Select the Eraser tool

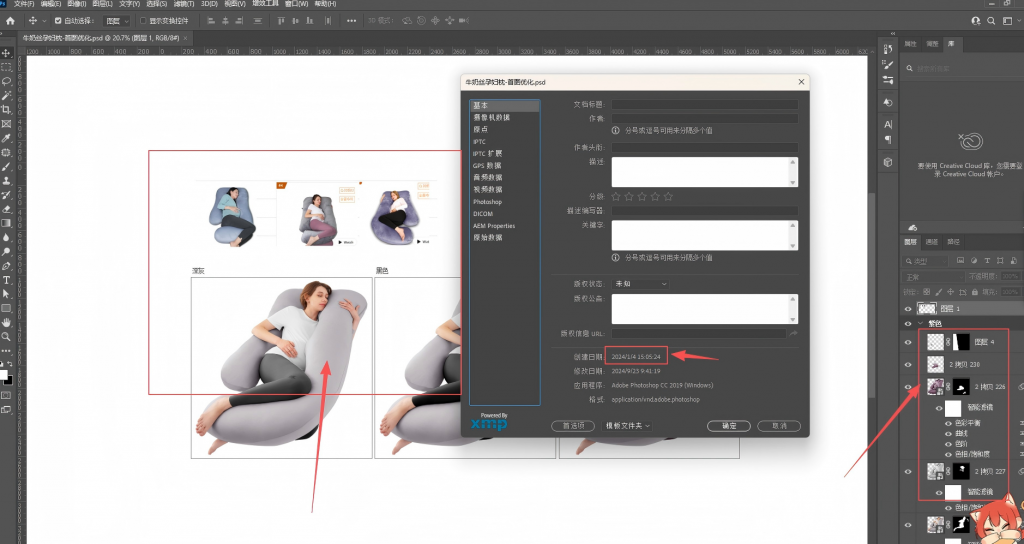(x=7, y=209)
